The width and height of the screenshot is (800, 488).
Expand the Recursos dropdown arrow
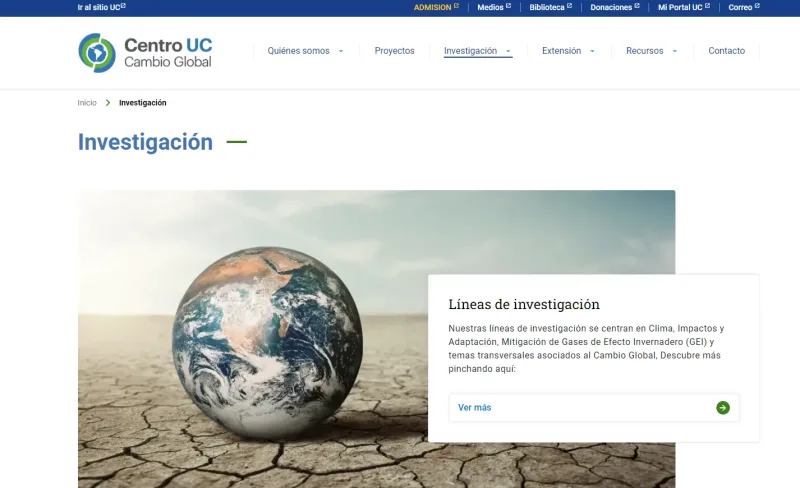674,51
